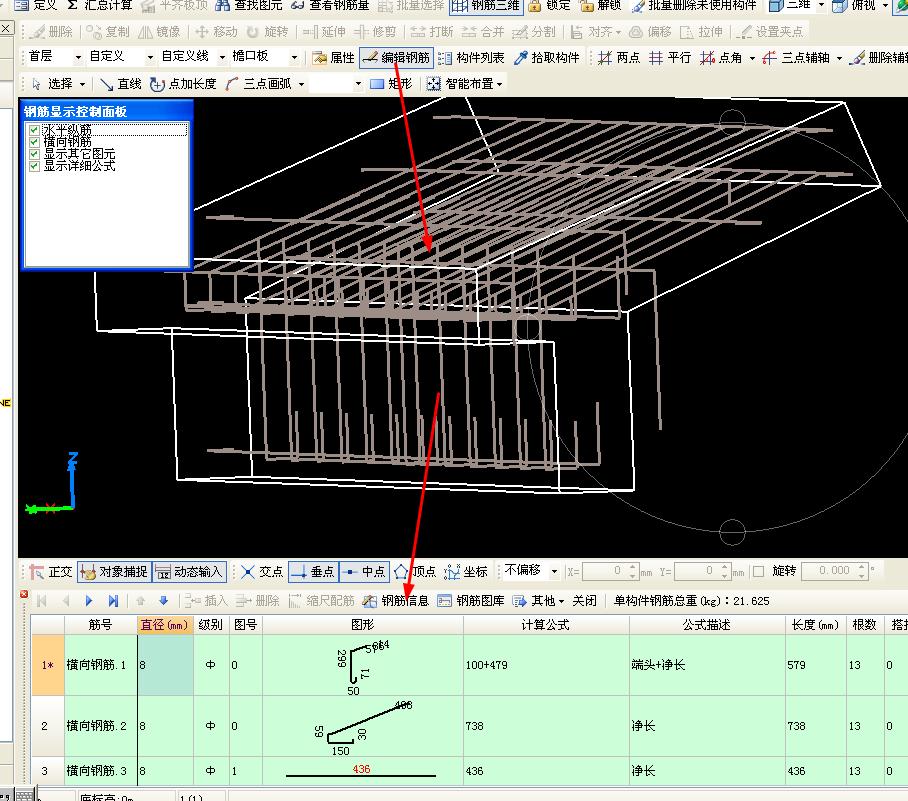This screenshot has width=908, height=801.
Task: Open 查找图元 binoculars tool
Action: click(x=248, y=5)
